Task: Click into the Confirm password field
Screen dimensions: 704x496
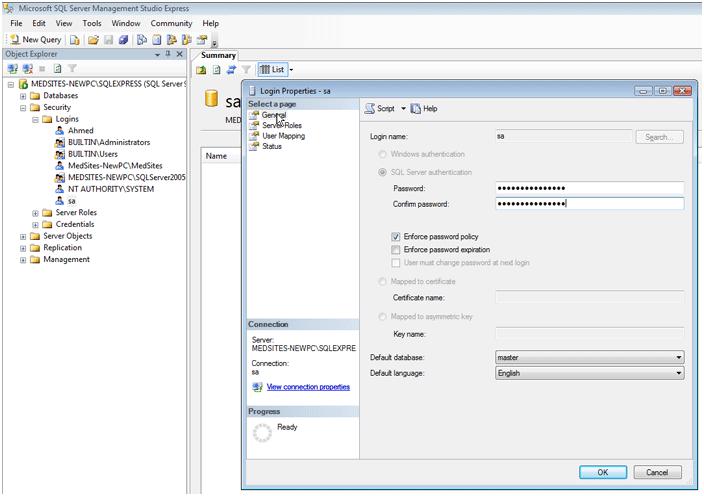Action: [x=590, y=204]
